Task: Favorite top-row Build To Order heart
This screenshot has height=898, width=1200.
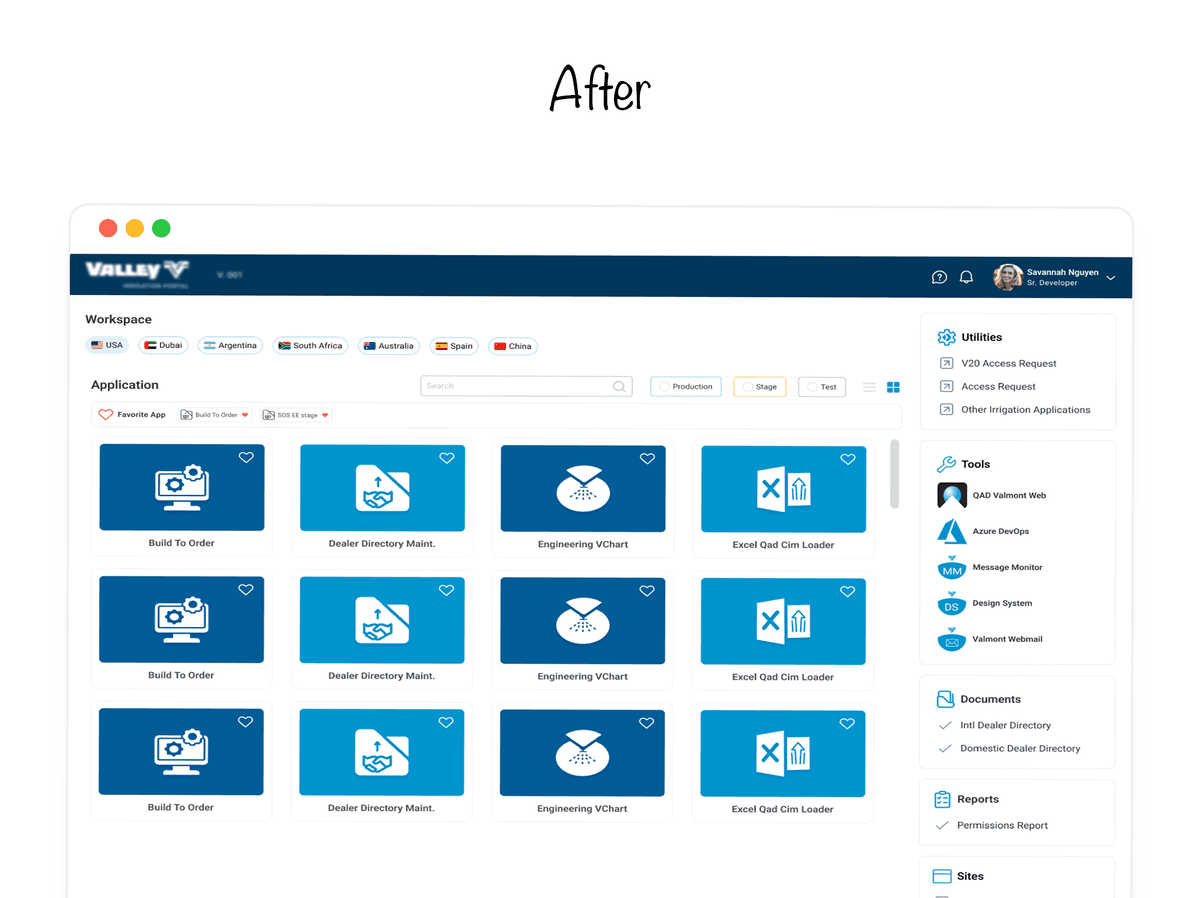Action: (x=246, y=458)
